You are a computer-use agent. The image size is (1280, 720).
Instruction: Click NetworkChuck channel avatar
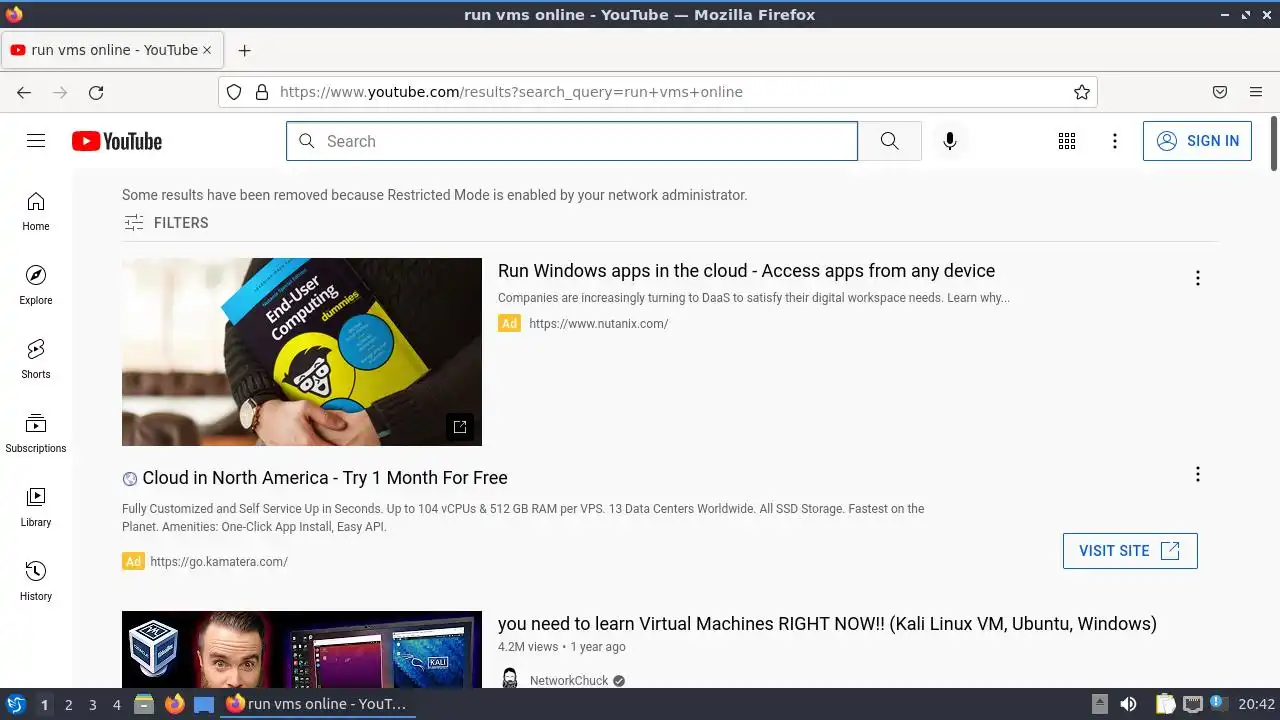[x=510, y=680]
